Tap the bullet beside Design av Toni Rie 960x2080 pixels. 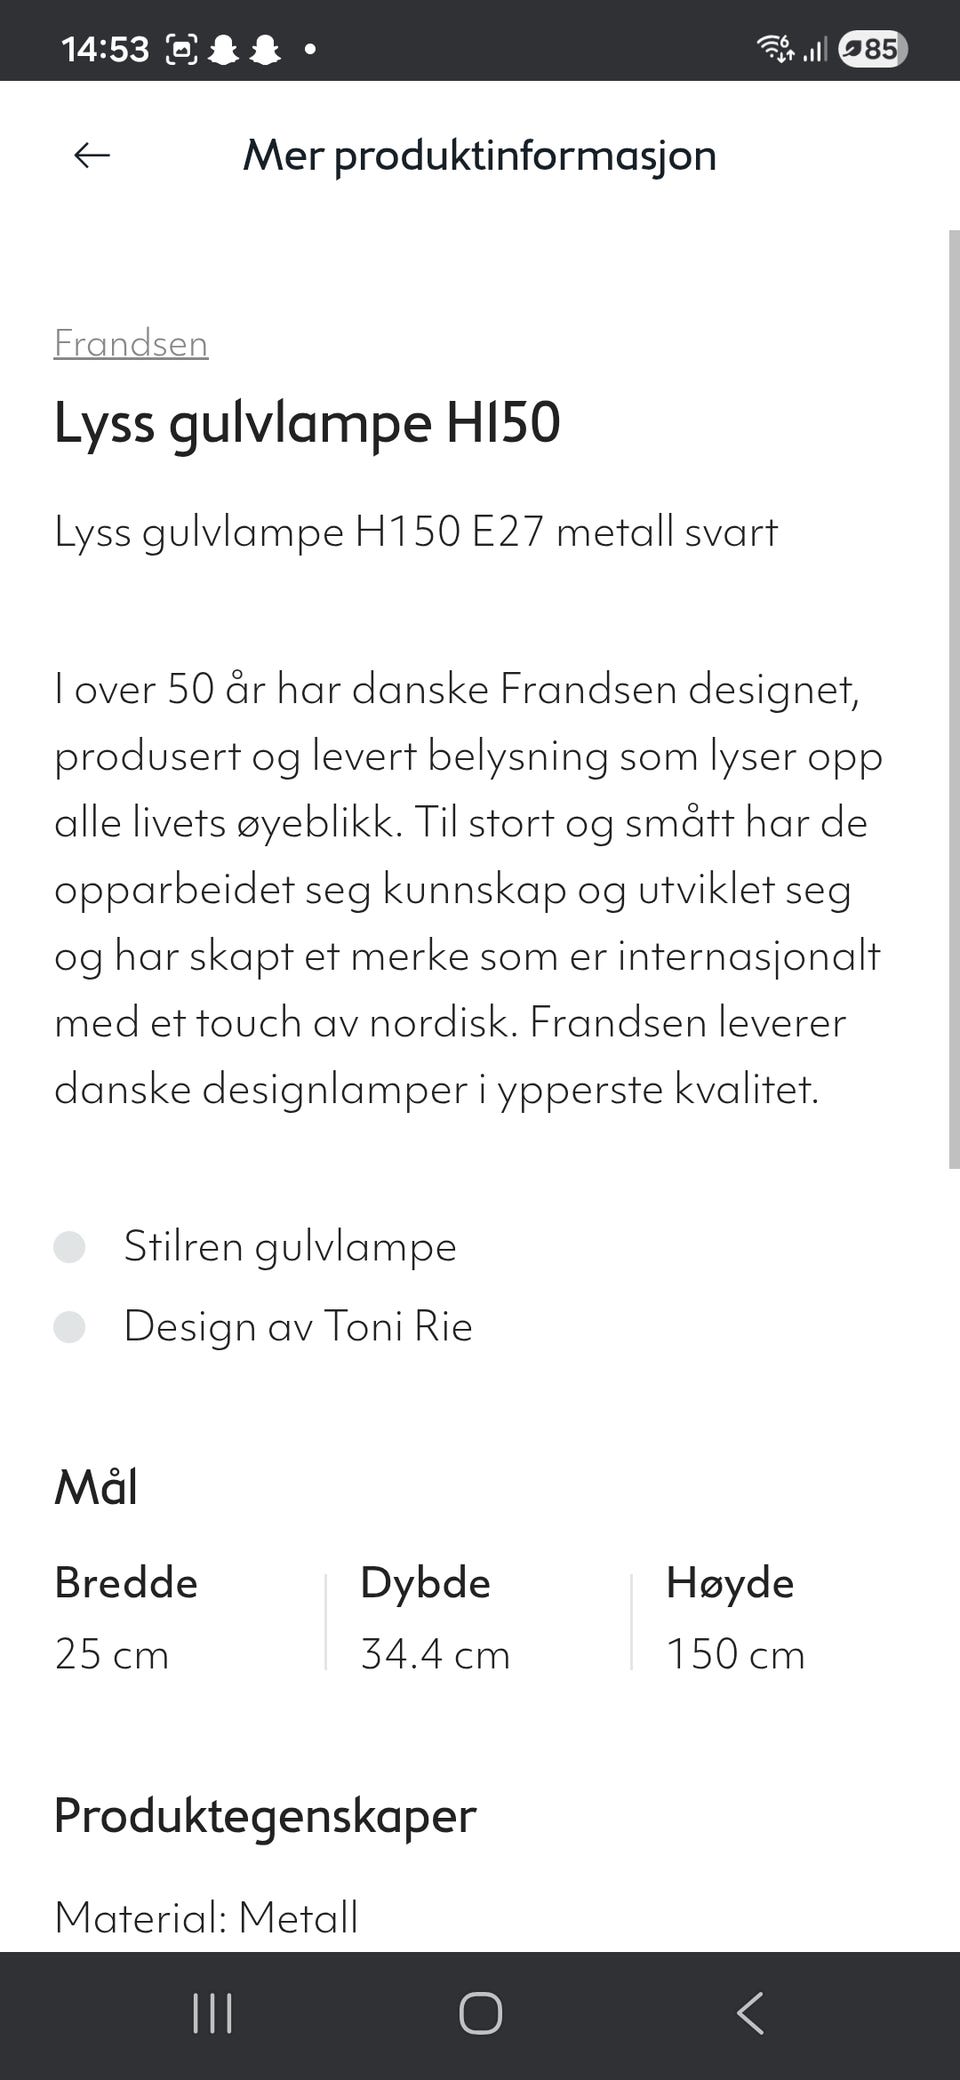(x=71, y=1328)
